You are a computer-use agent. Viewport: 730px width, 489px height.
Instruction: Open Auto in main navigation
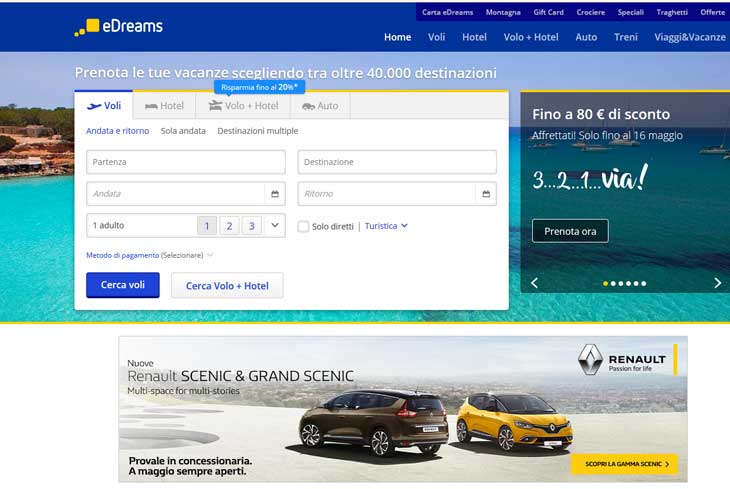pyautogui.click(x=586, y=37)
